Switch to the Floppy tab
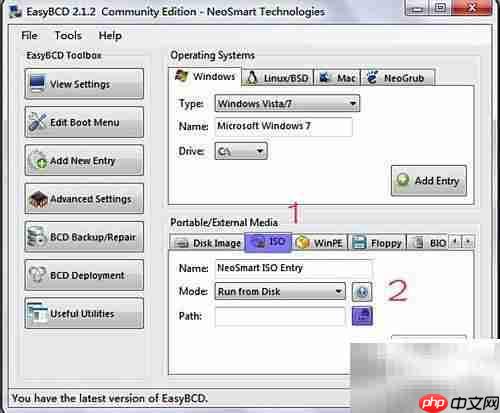 pos(377,243)
